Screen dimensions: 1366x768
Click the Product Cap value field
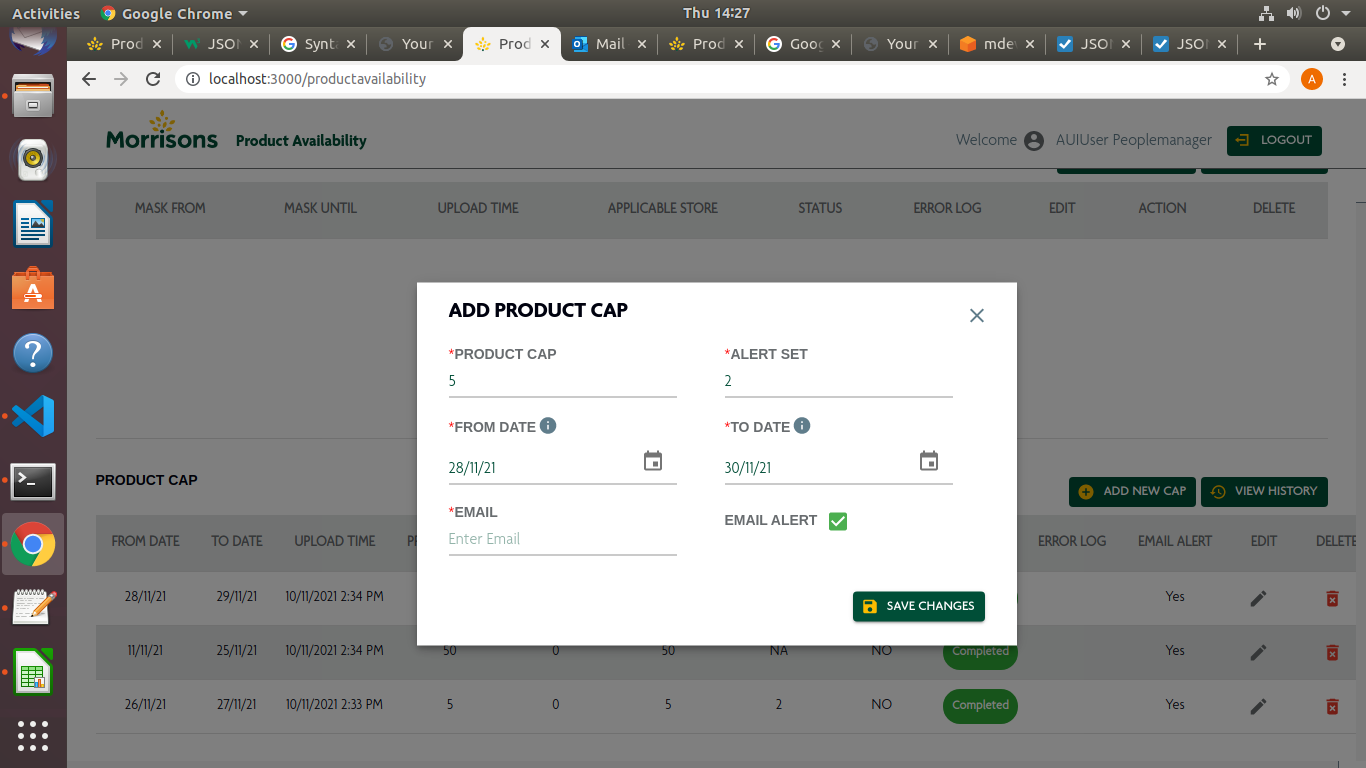pyautogui.click(x=563, y=381)
